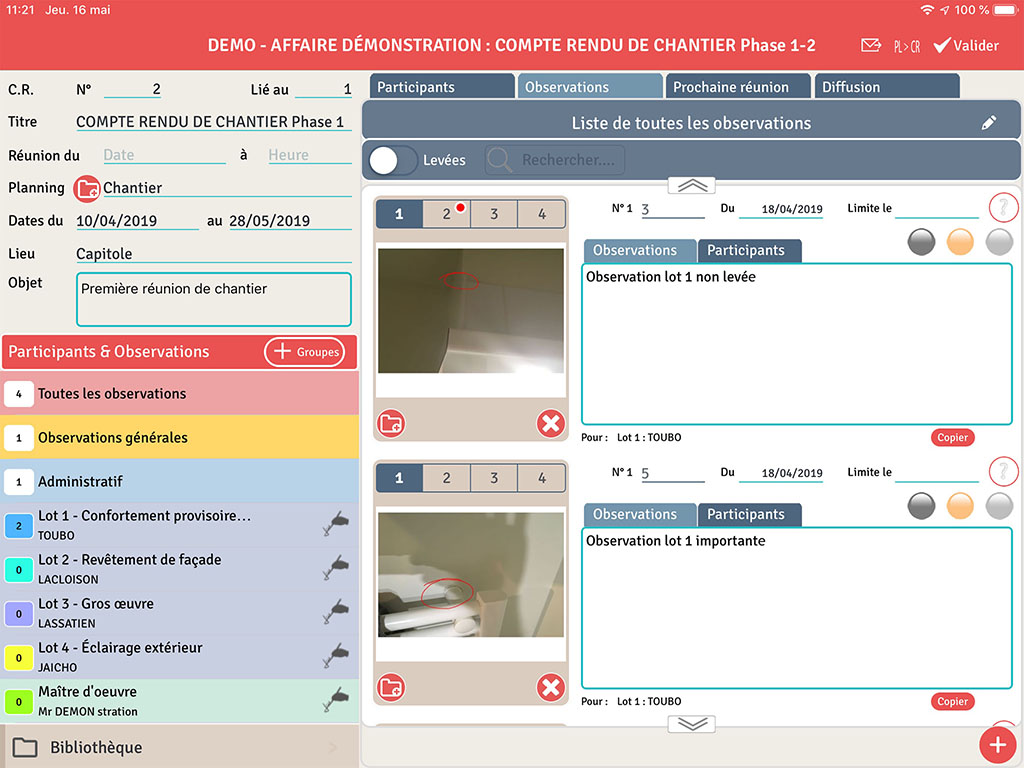
Task: Click the PL>CR conversion icon
Action: [x=907, y=46]
